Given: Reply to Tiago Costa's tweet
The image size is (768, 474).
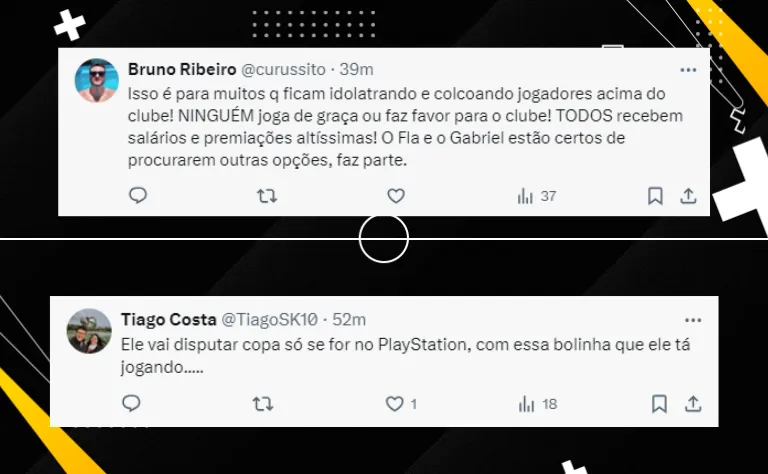Looking at the screenshot, I should 131,404.
